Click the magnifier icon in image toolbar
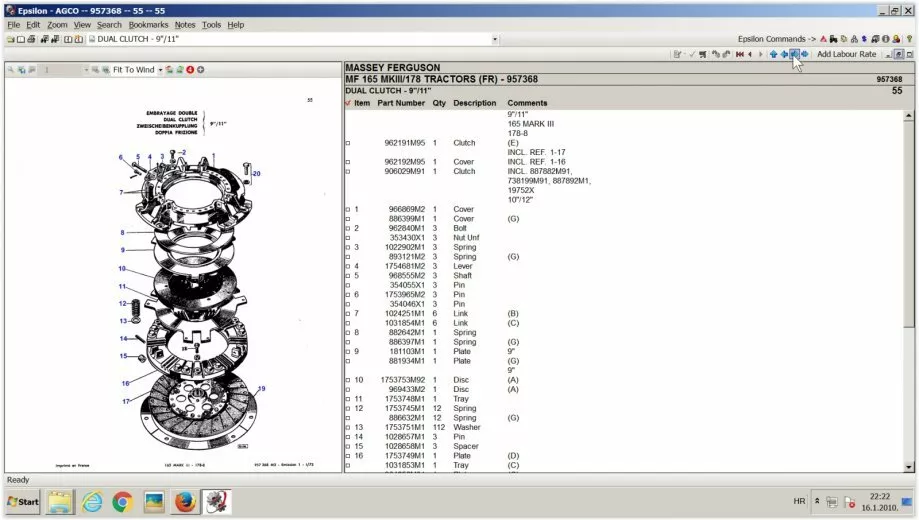This screenshot has height=520, width=919. (x=11, y=70)
